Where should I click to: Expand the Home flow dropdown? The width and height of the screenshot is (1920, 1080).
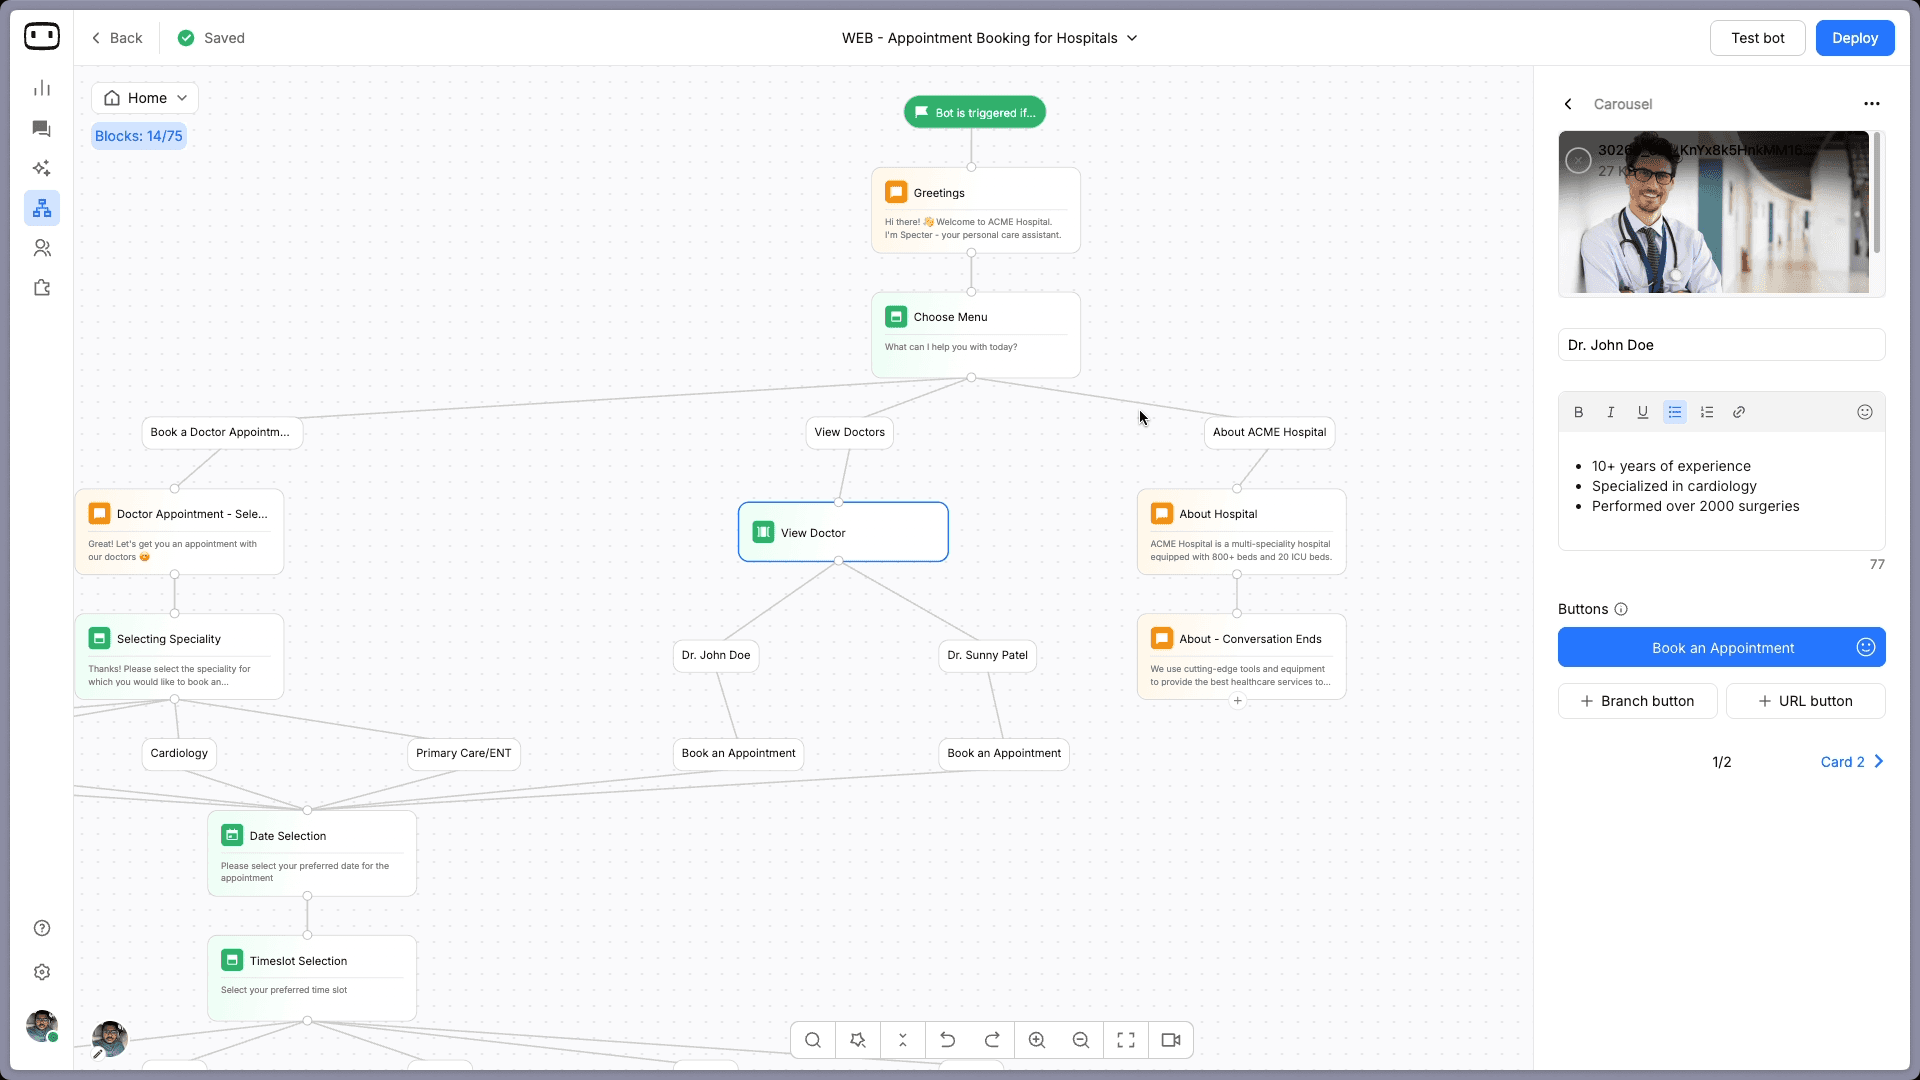[x=145, y=98]
